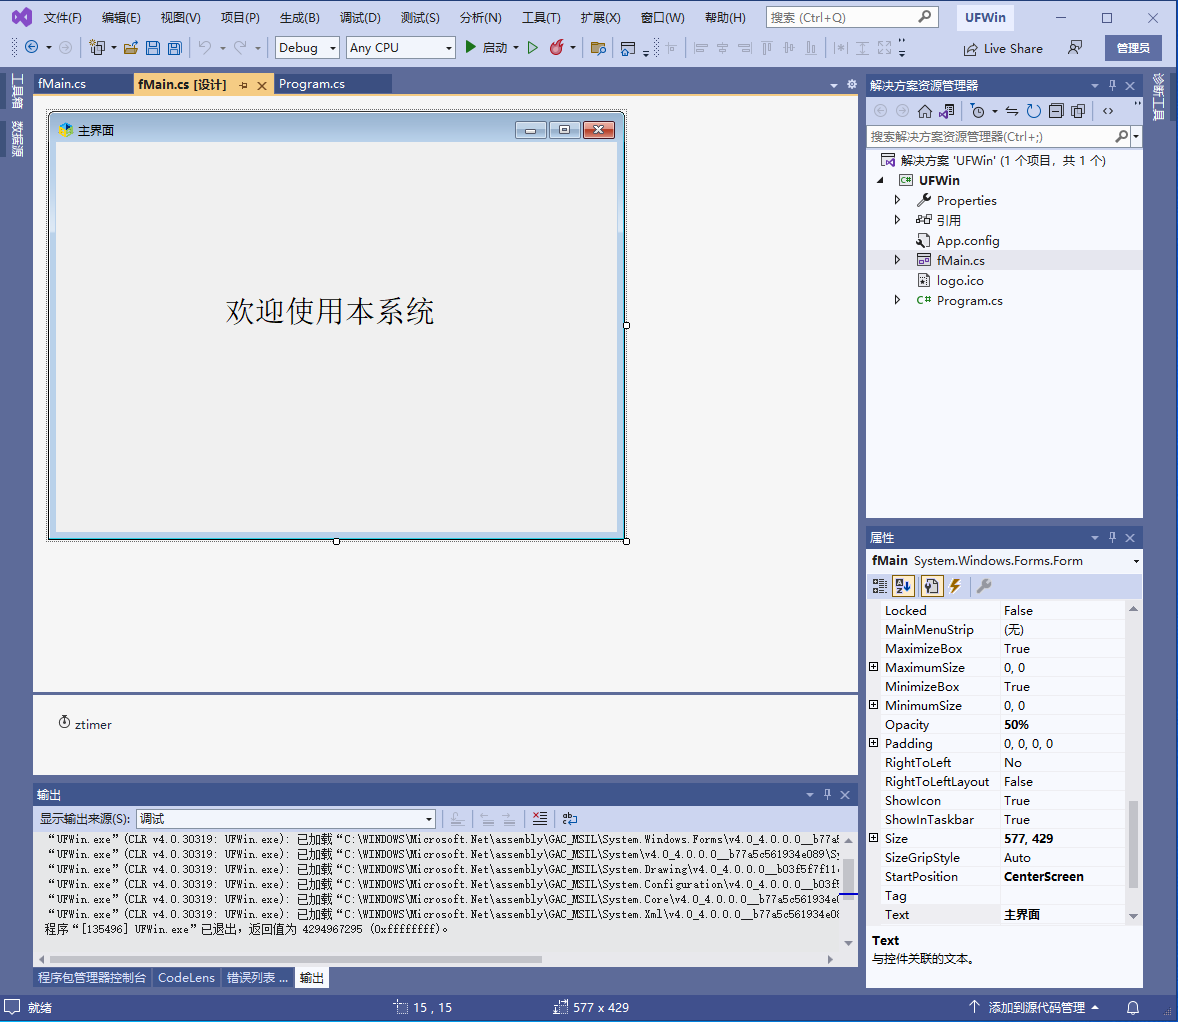
Task: Expand the Size property
Action: tap(873, 838)
